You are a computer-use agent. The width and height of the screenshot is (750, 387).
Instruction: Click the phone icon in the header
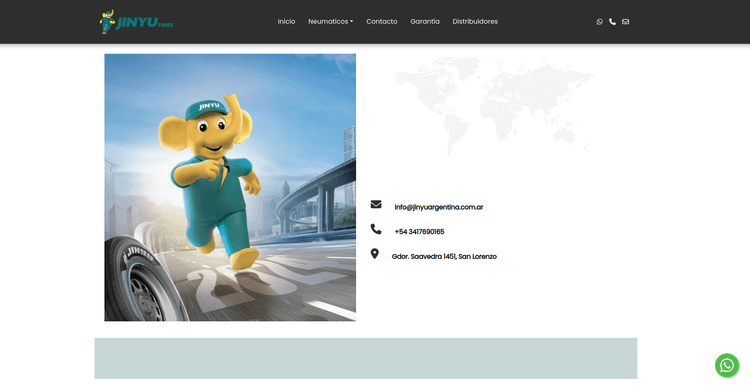coord(612,22)
